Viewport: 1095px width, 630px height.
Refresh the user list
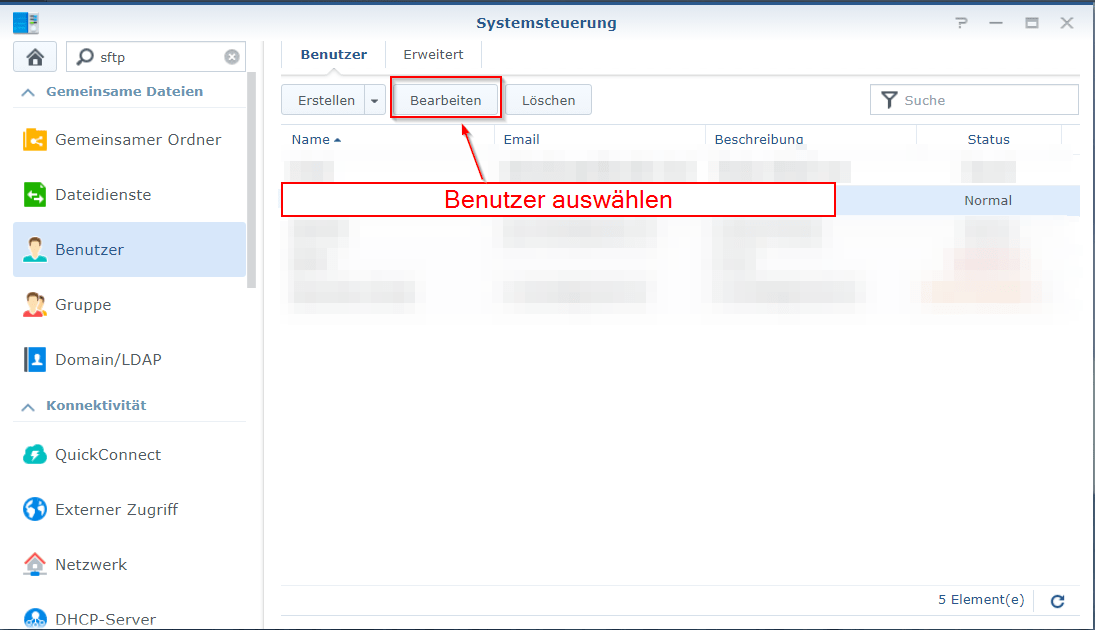pos(1057,601)
